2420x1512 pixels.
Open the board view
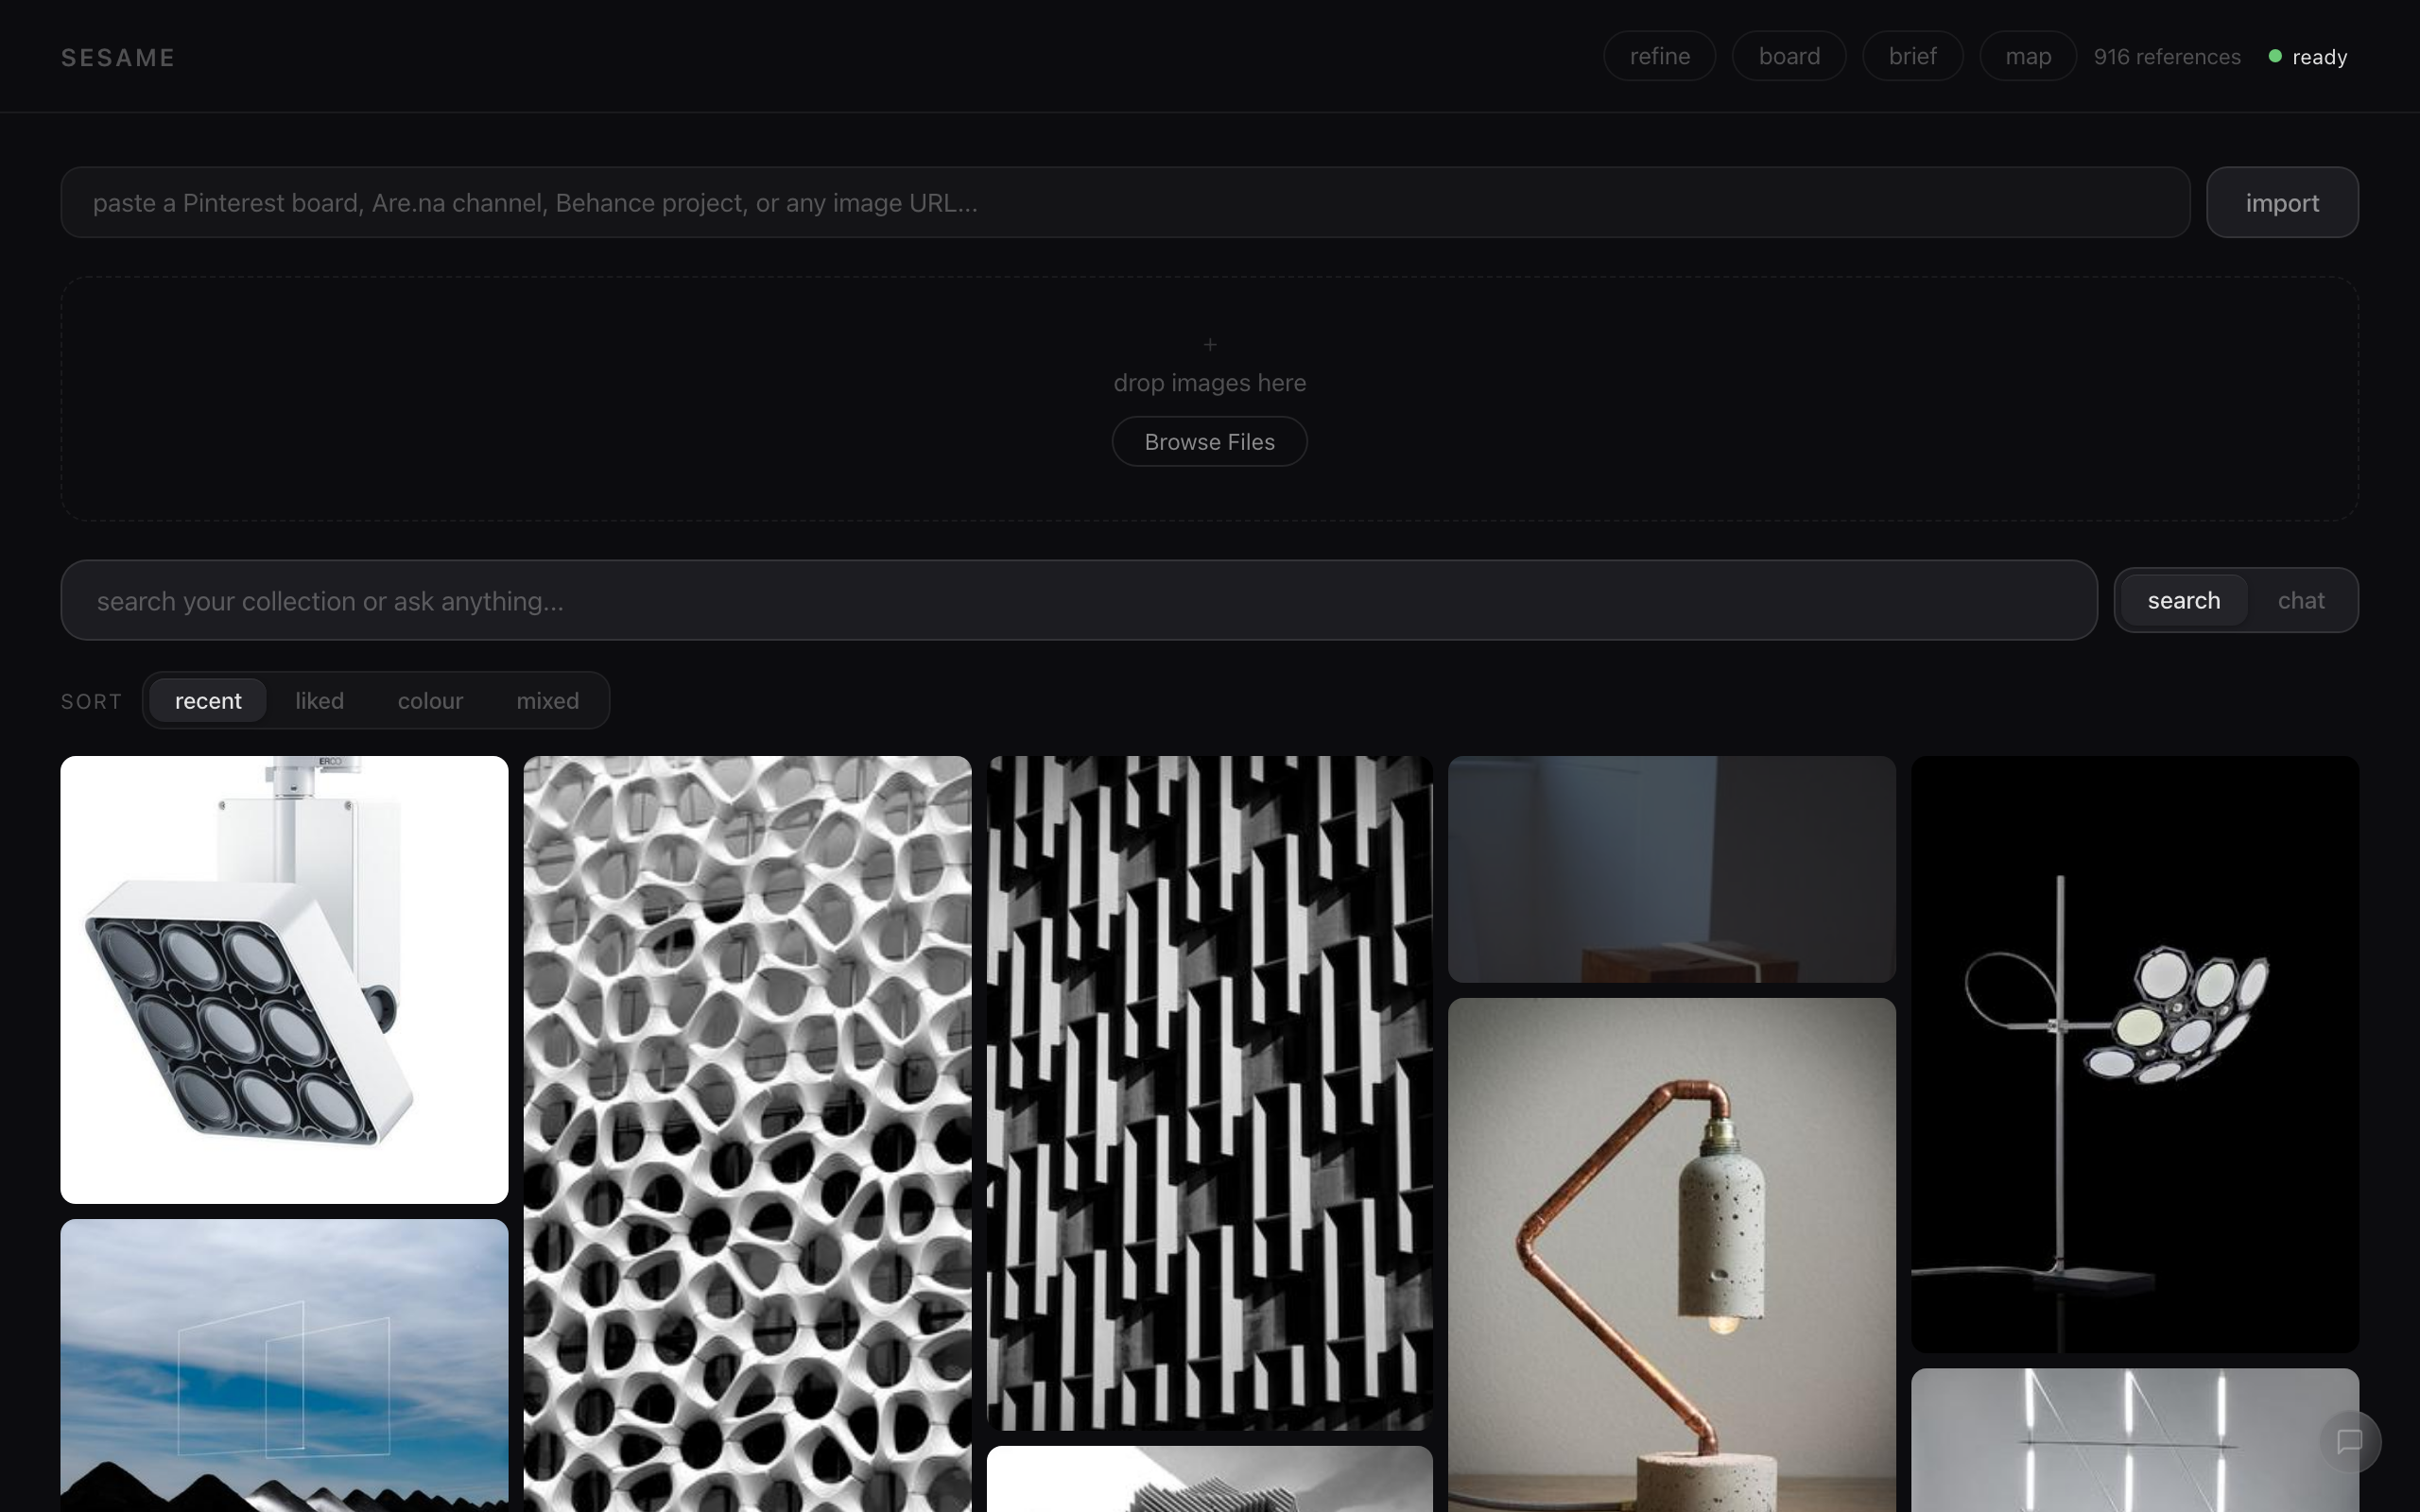[x=1789, y=56]
